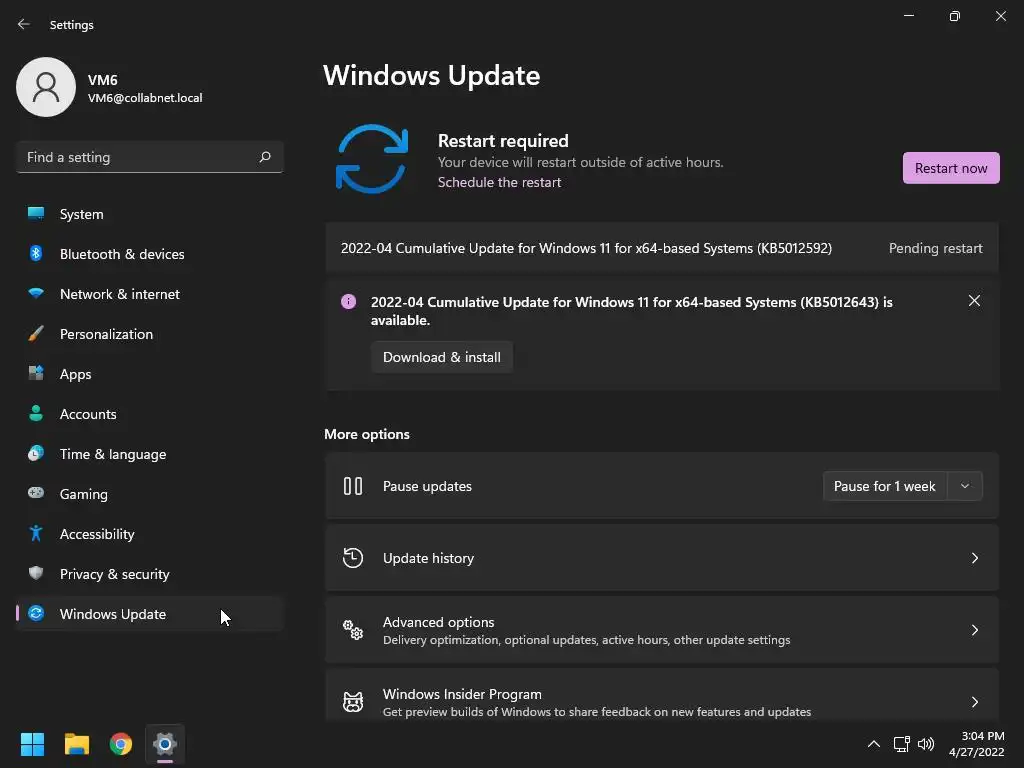Click the Pause updates icon
1024x768 pixels.
pos(353,486)
